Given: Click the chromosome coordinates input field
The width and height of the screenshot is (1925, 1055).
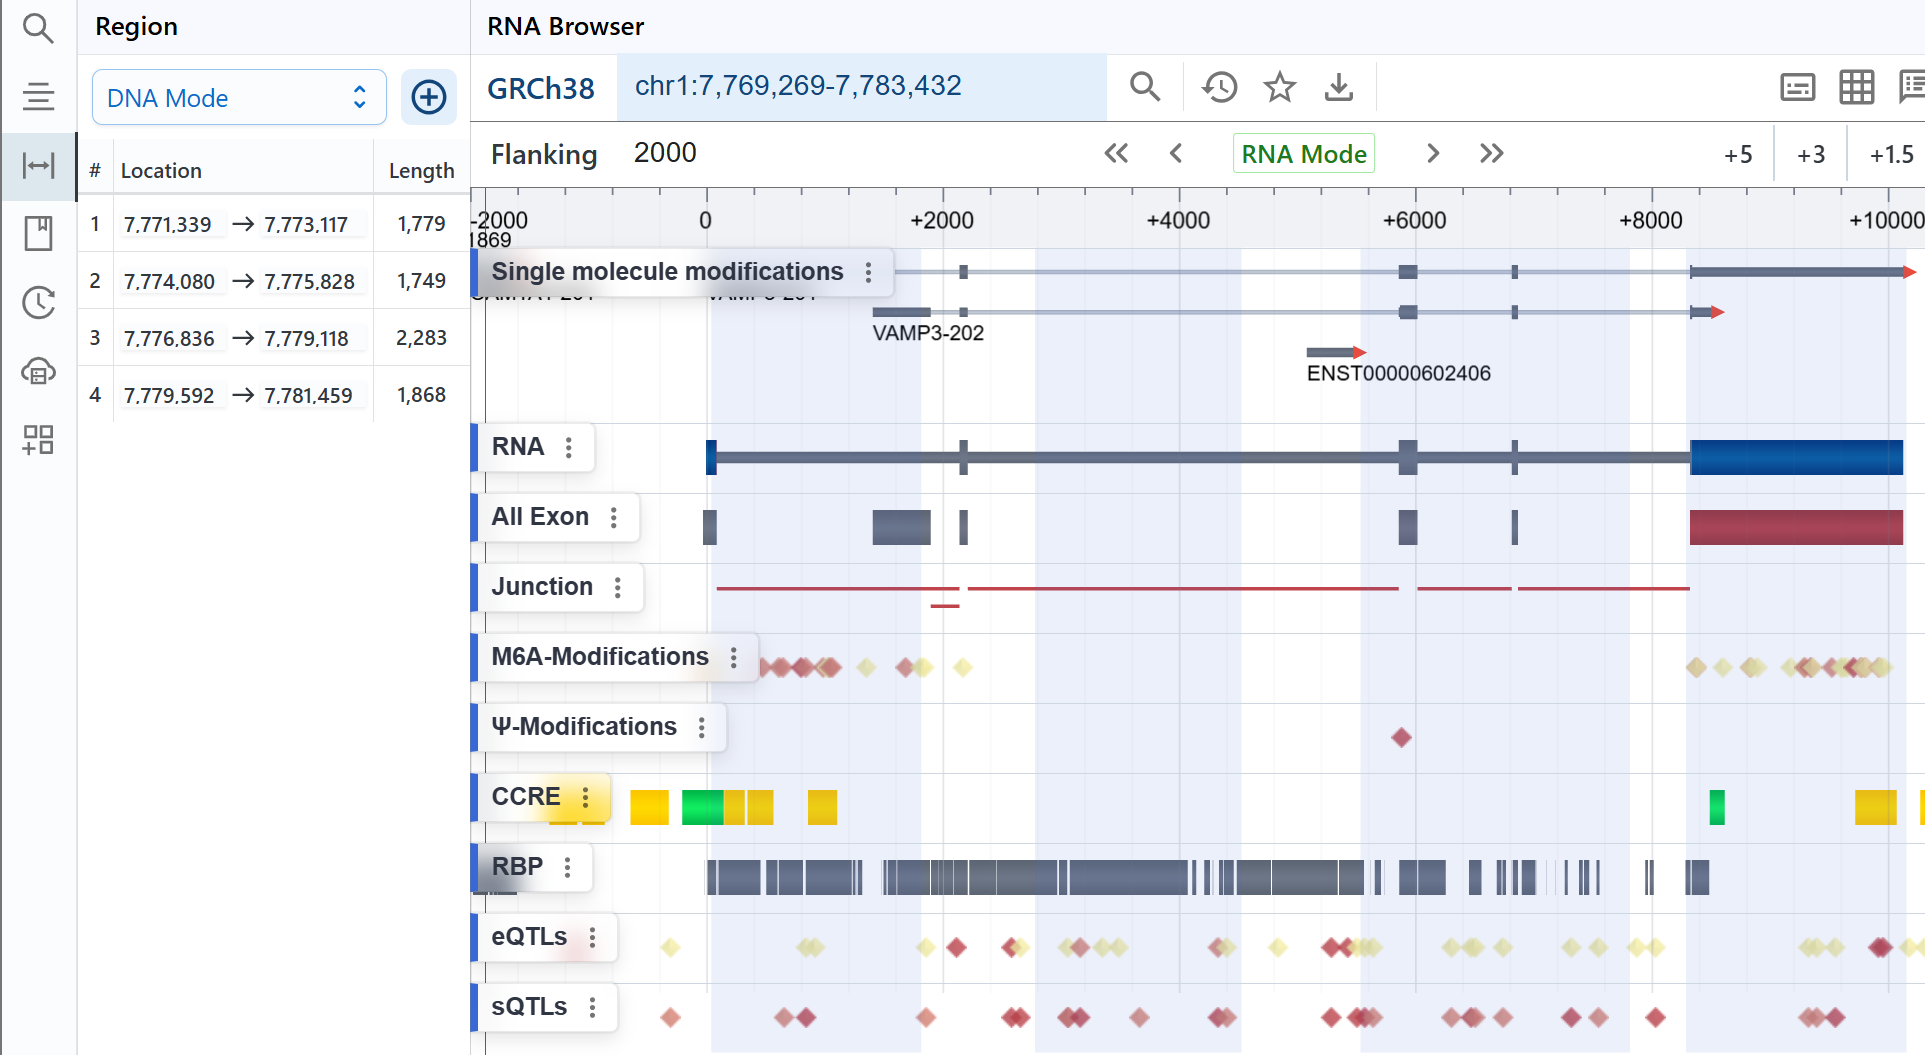Looking at the screenshot, I should (x=860, y=87).
